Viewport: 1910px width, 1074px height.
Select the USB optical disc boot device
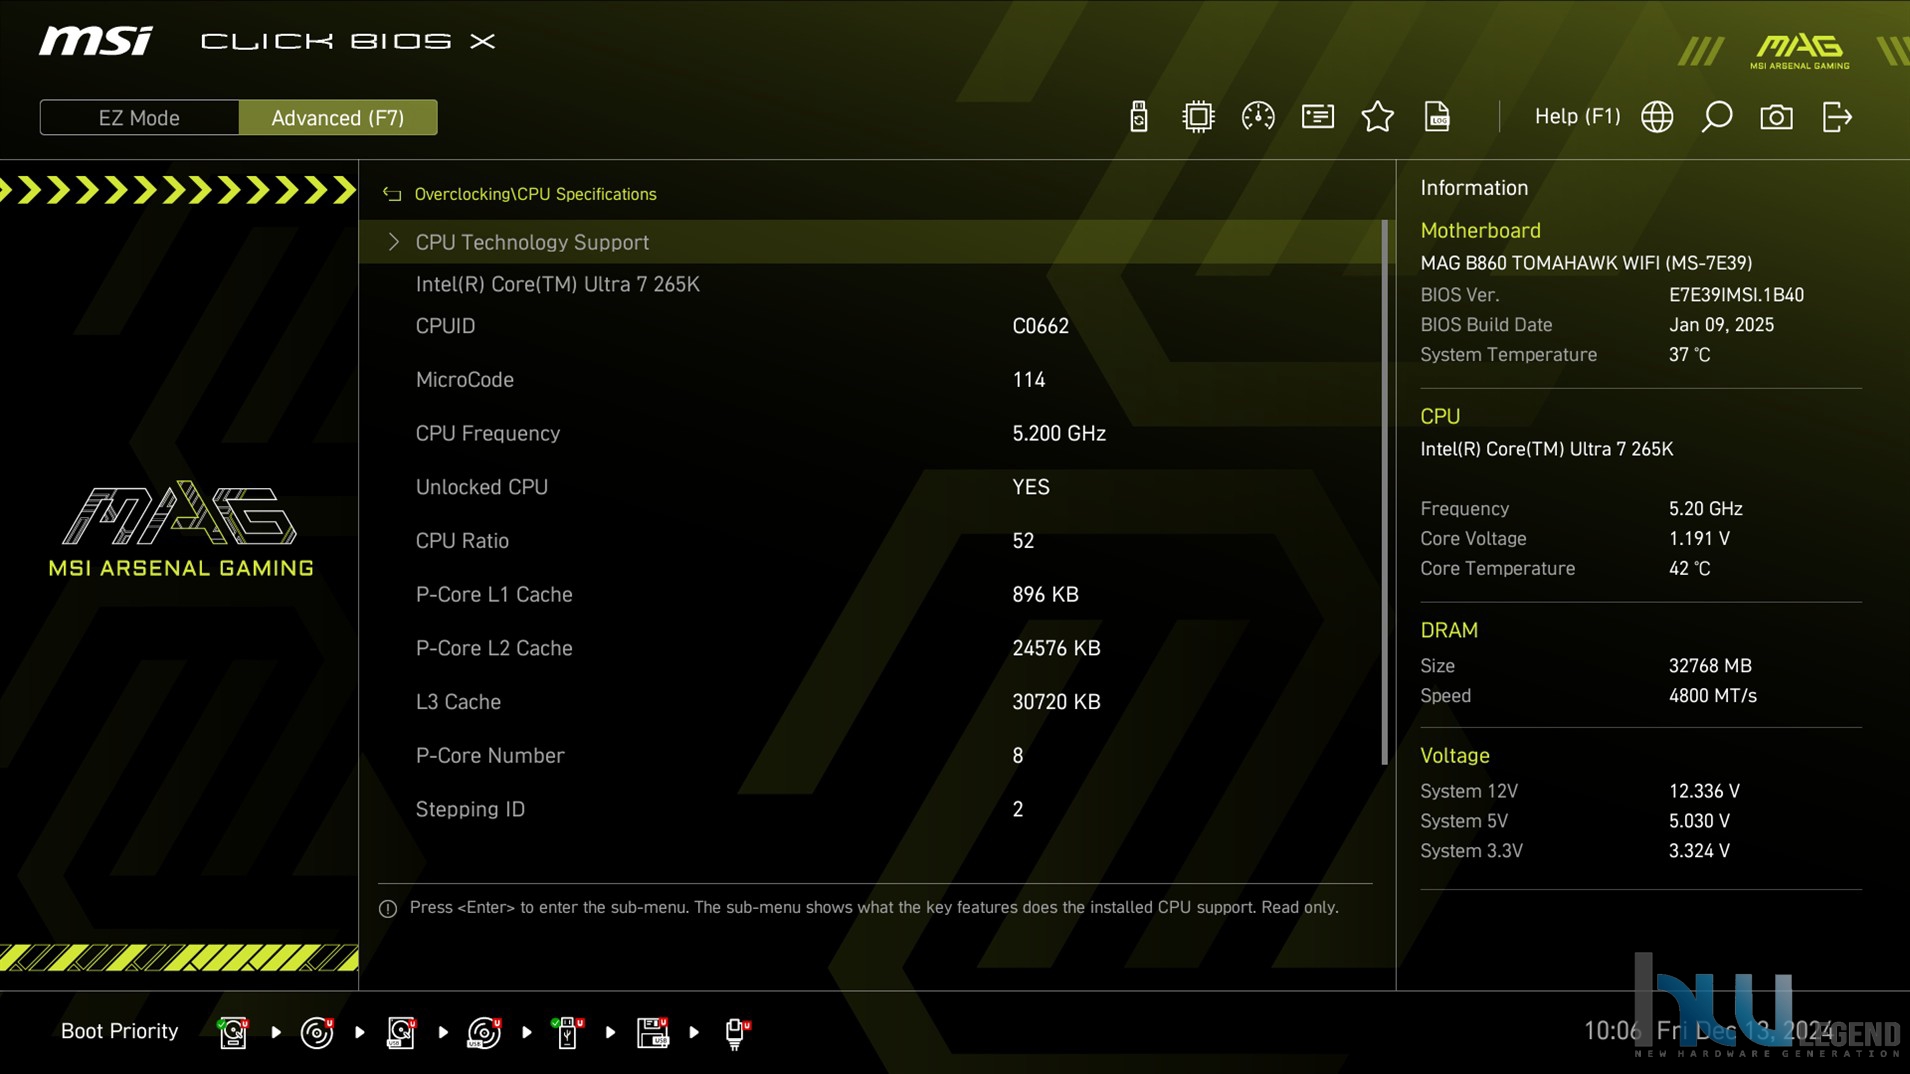[485, 1032]
